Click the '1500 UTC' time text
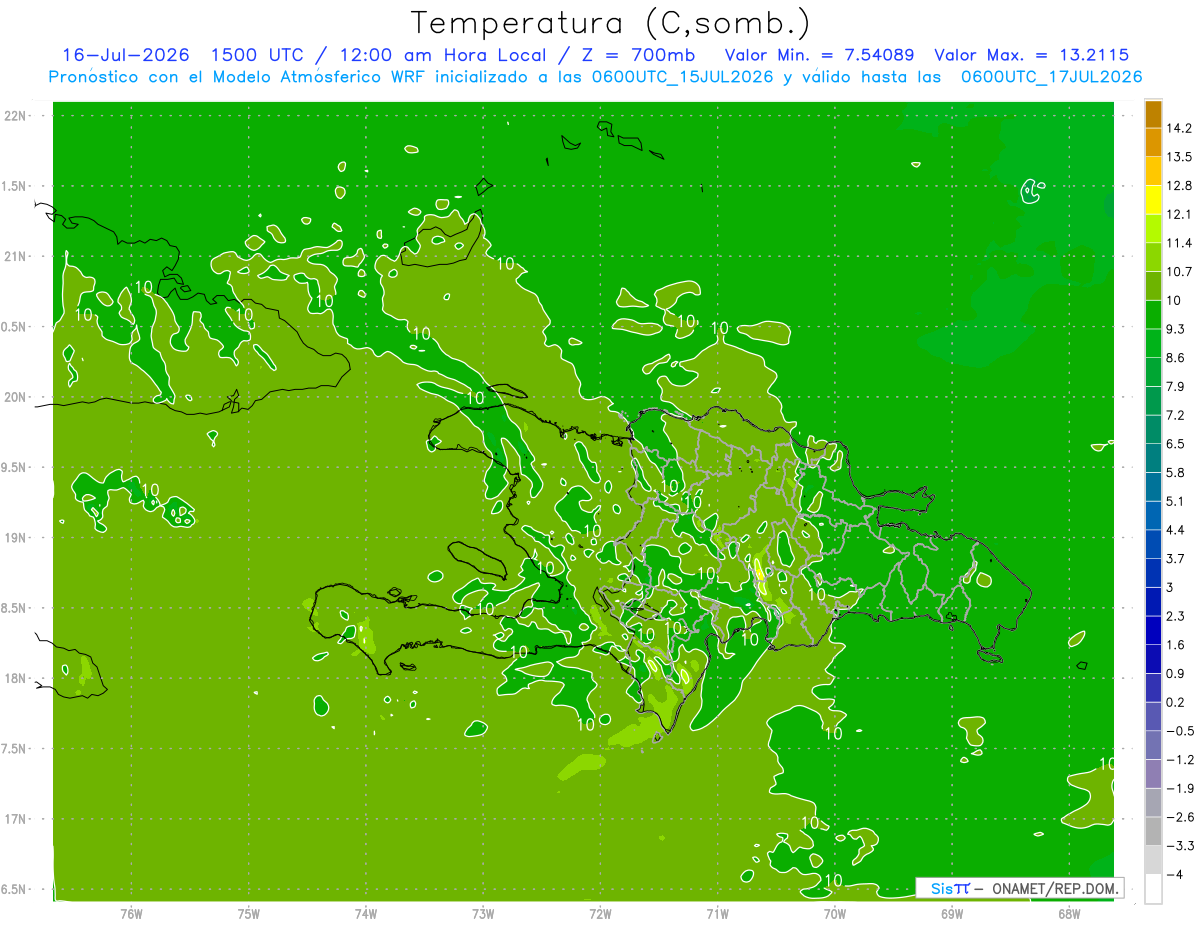This screenshot has height=927, width=1200. point(255,55)
